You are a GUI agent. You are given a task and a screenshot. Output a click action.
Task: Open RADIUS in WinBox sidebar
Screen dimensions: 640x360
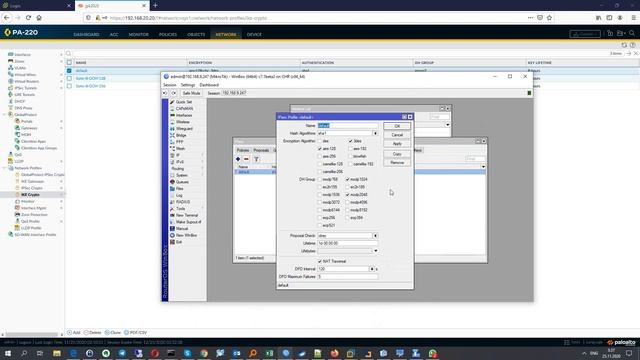[182, 202]
